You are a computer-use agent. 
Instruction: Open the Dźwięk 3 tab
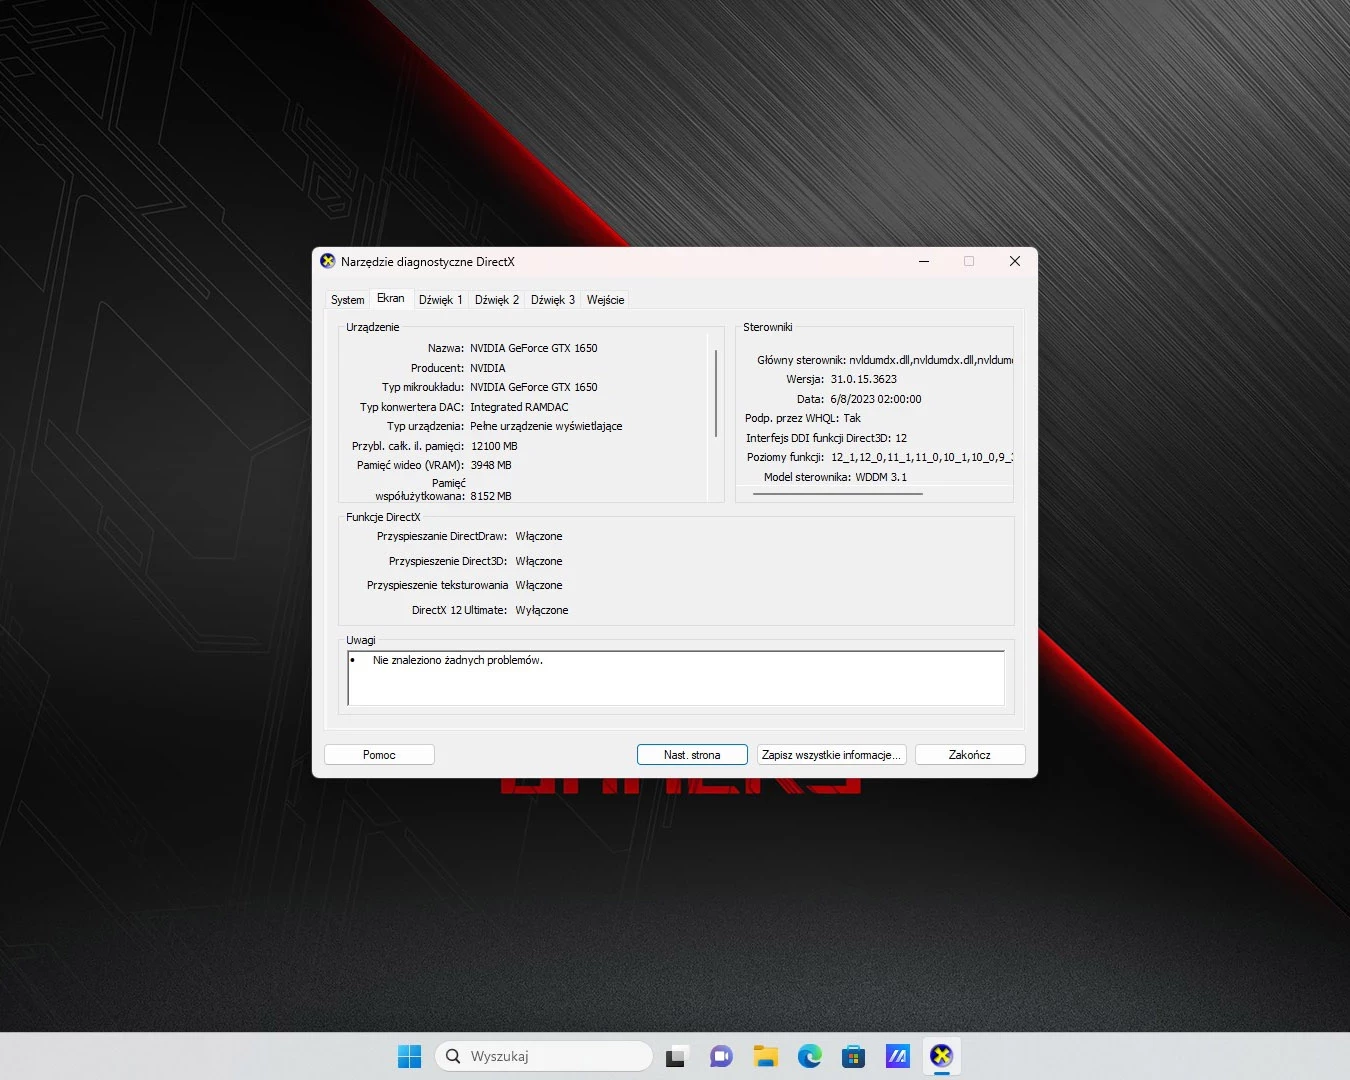pyautogui.click(x=553, y=300)
